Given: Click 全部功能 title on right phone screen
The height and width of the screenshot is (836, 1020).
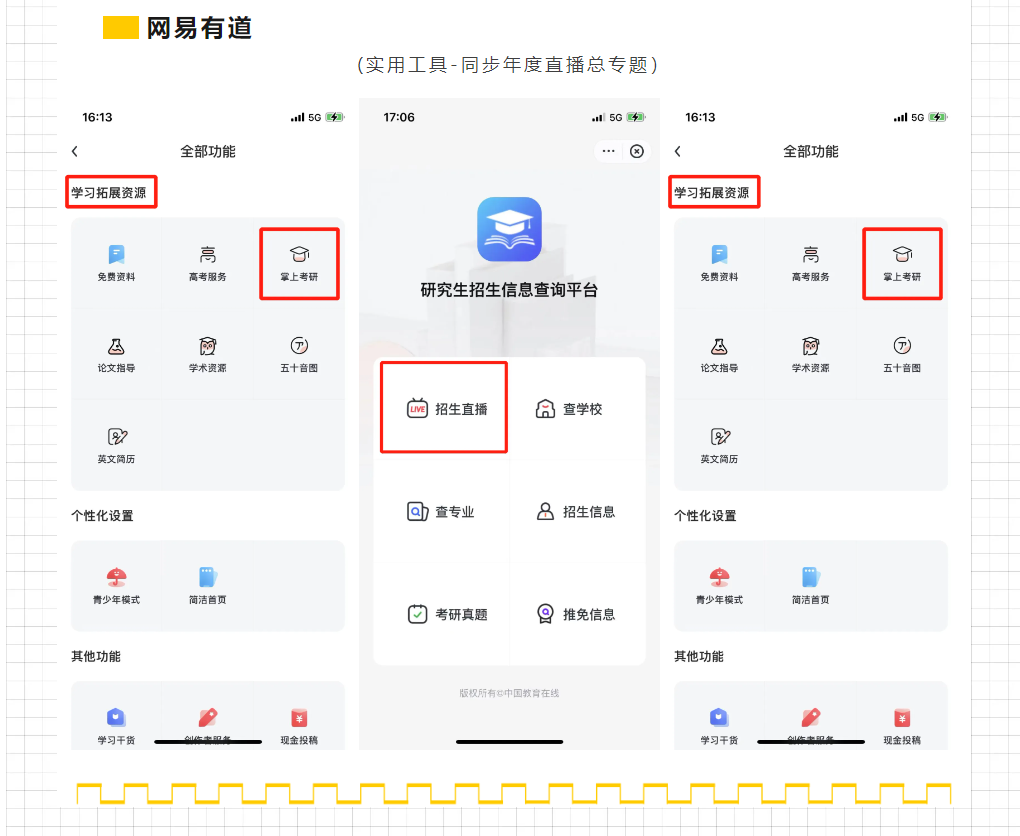Looking at the screenshot, I should (811, 152).
